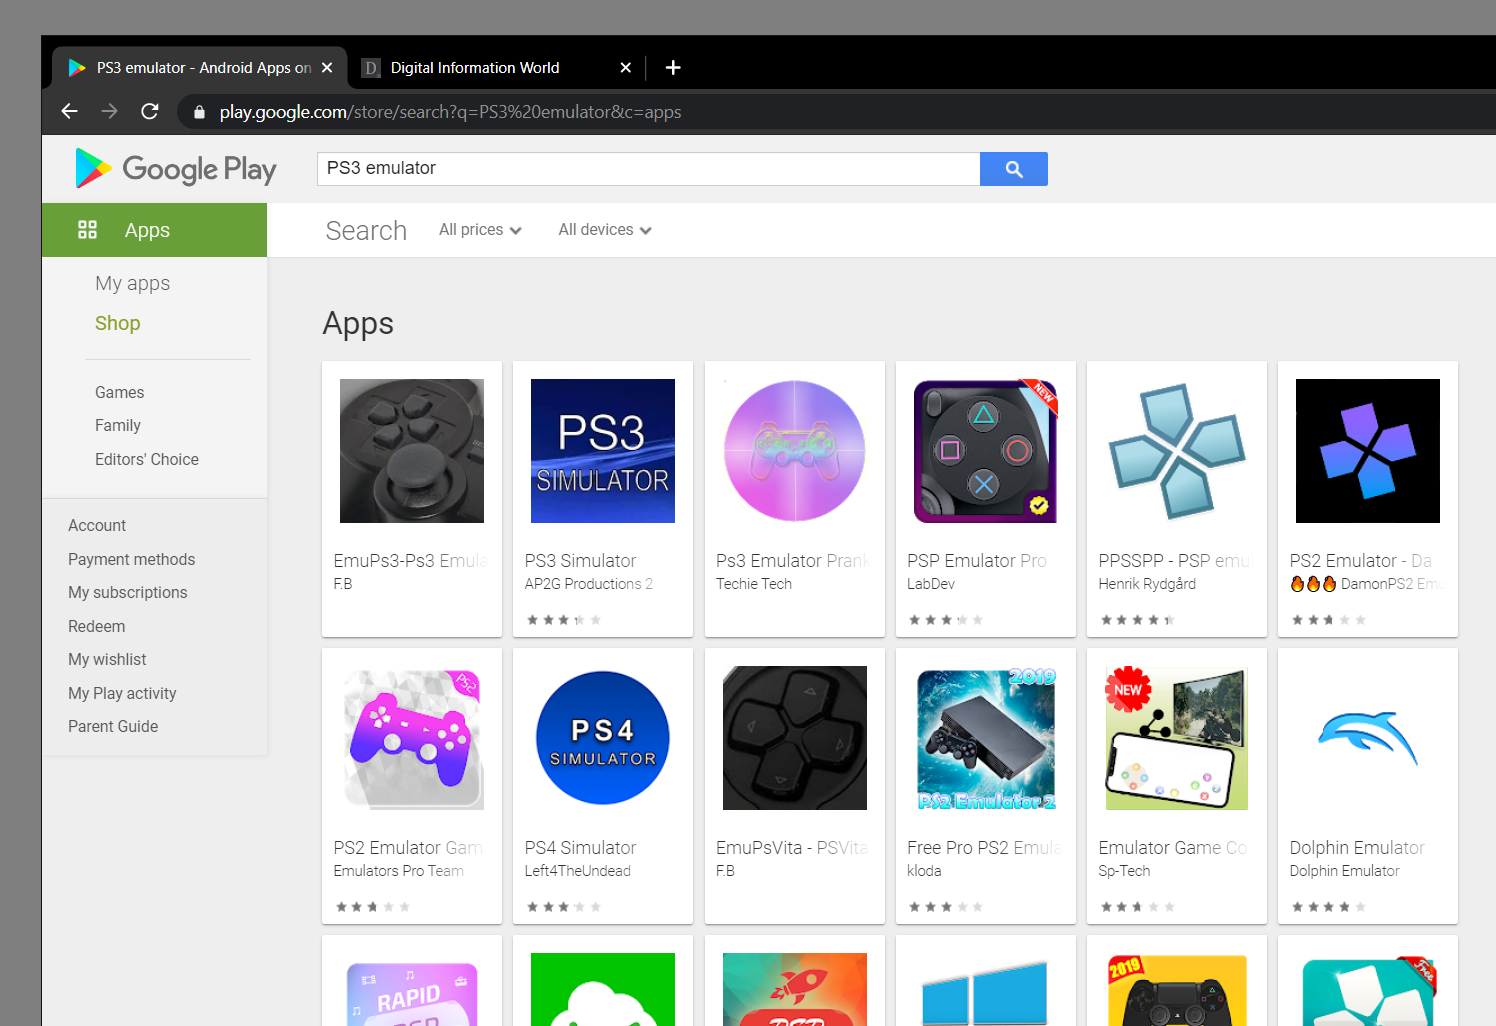Close the PS3 emulator browser tab

[x=327, y=68]
